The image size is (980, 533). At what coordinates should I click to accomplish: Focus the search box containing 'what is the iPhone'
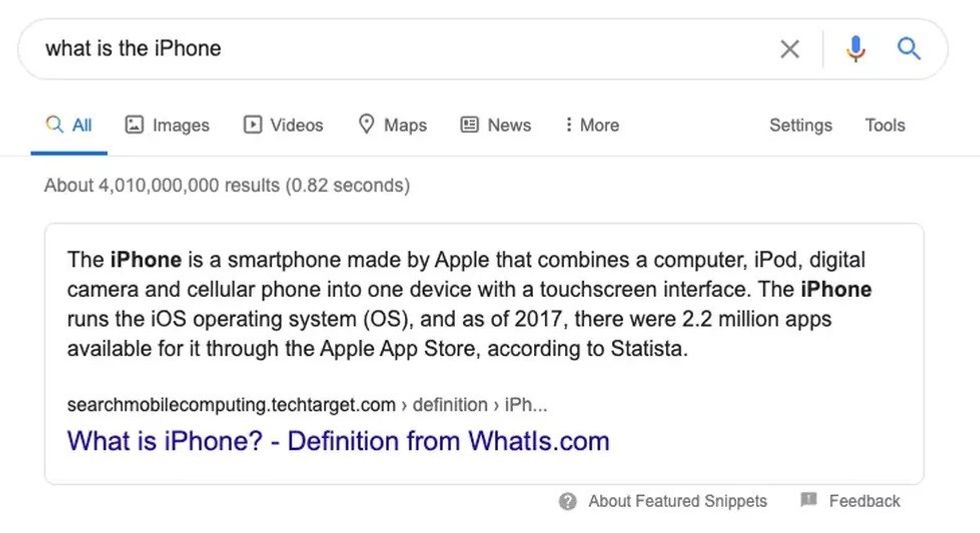(x=400, y=49)
